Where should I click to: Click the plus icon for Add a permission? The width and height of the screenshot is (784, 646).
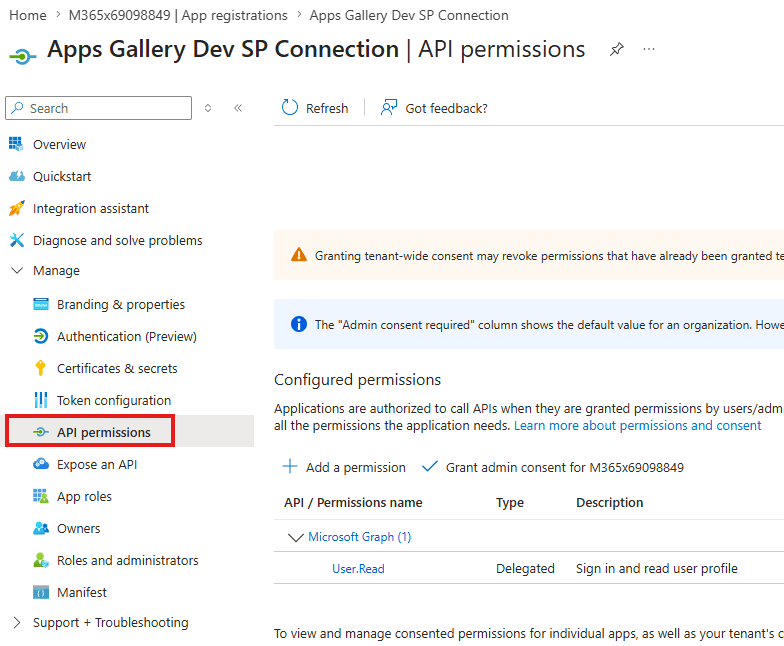(x=290, y=466)
